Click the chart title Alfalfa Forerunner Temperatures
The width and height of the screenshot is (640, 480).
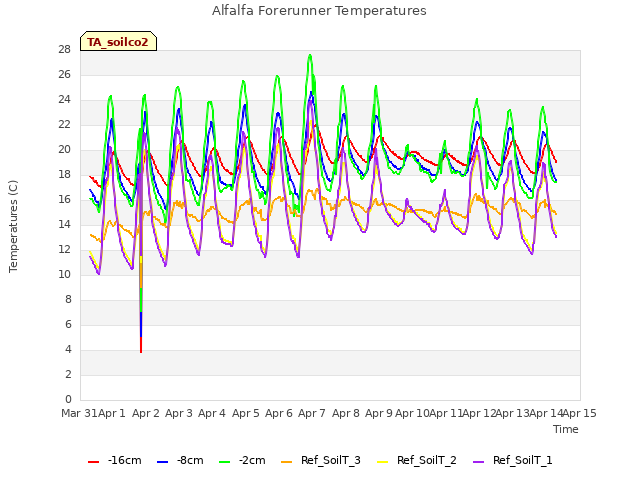click(x=319, y=11)
